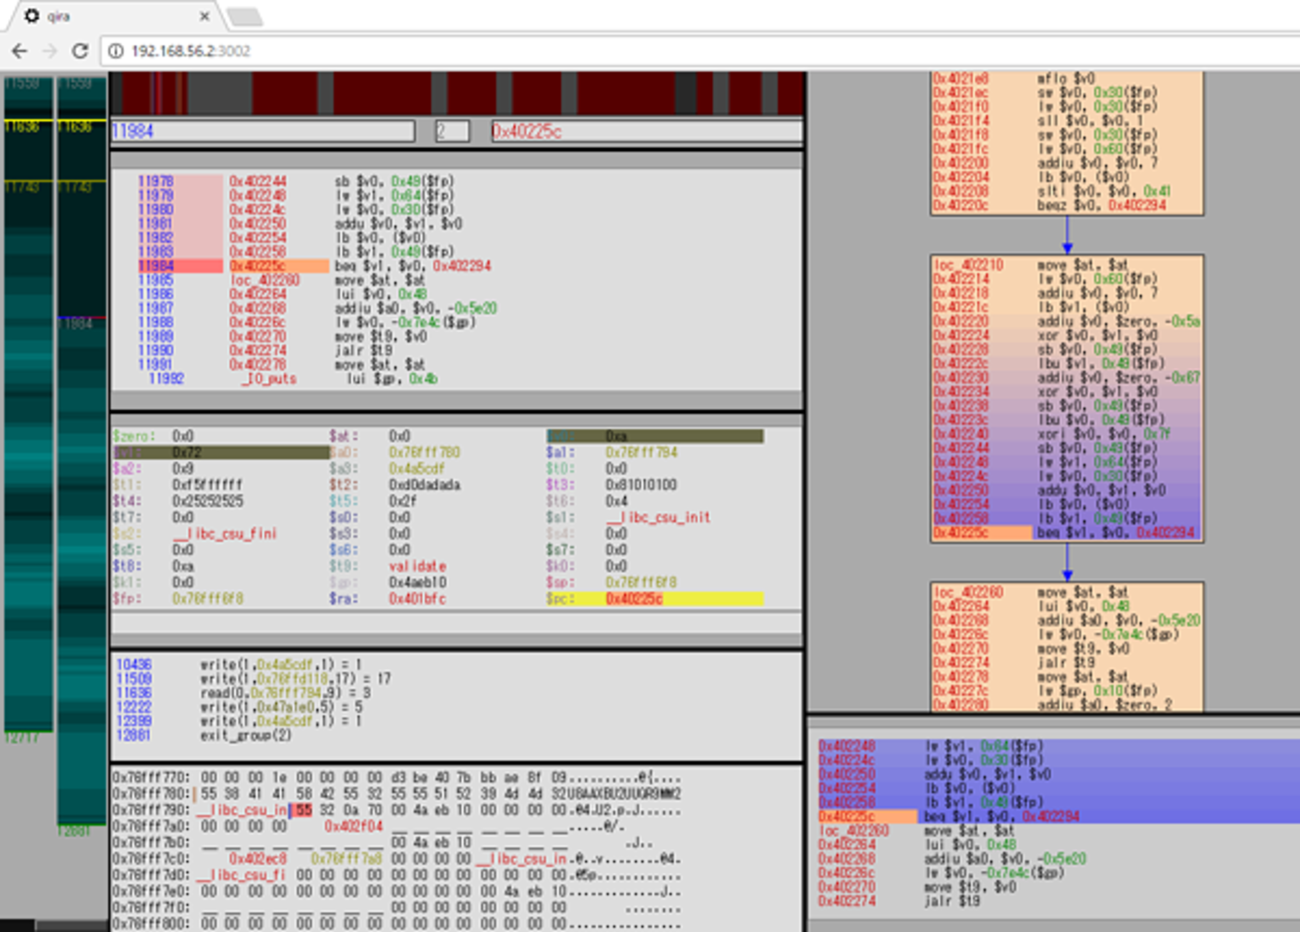Jump to change 11978 in instruction list
1300x932 pixels.
point(155,181)
